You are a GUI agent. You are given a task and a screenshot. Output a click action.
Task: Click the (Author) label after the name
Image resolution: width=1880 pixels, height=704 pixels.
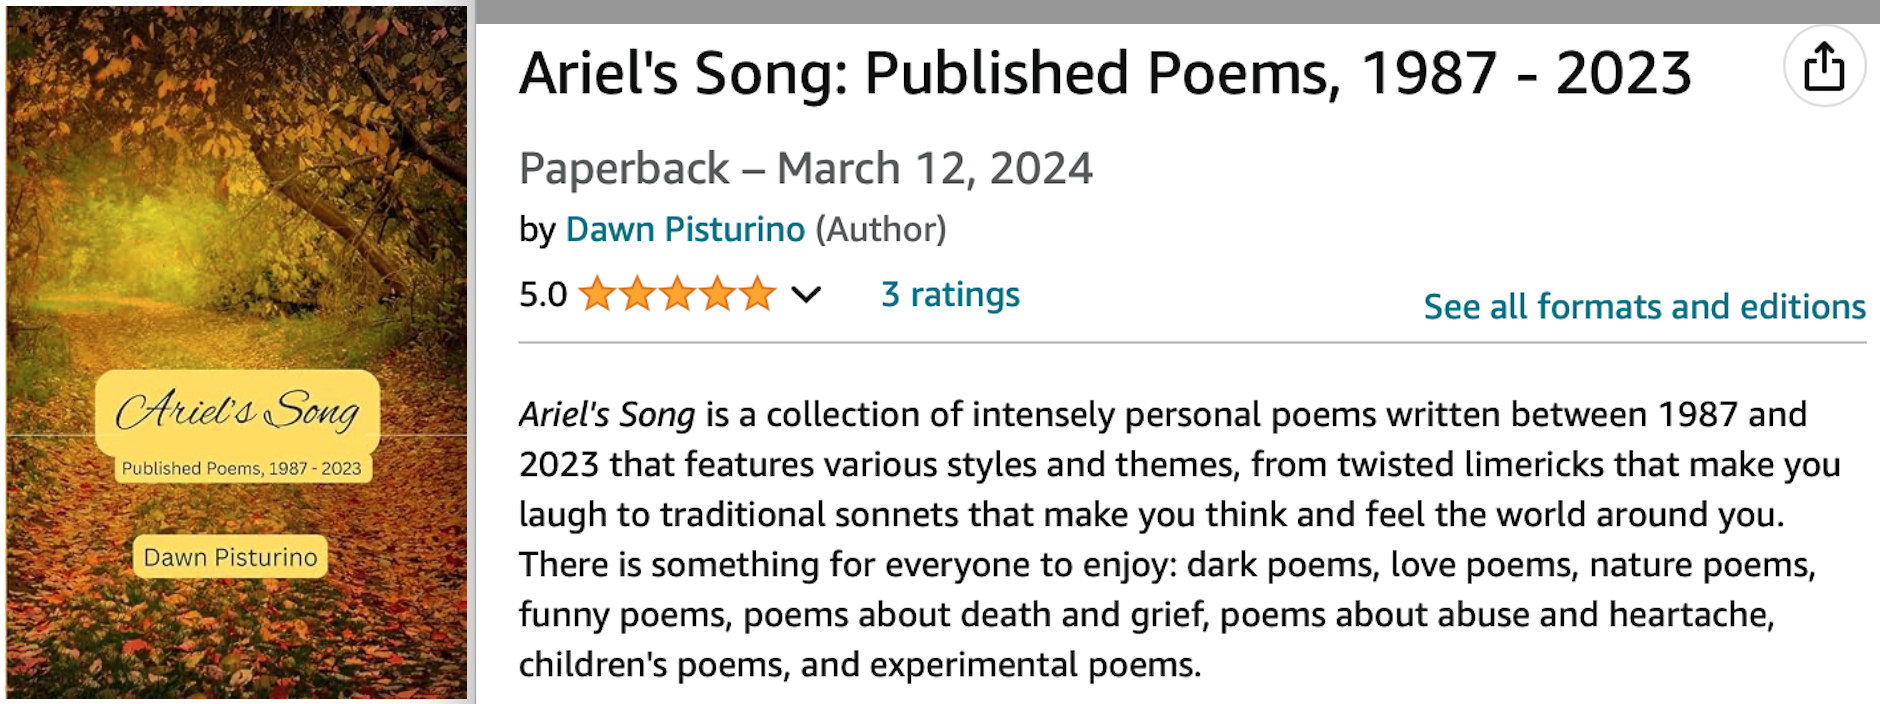point(880,230)
